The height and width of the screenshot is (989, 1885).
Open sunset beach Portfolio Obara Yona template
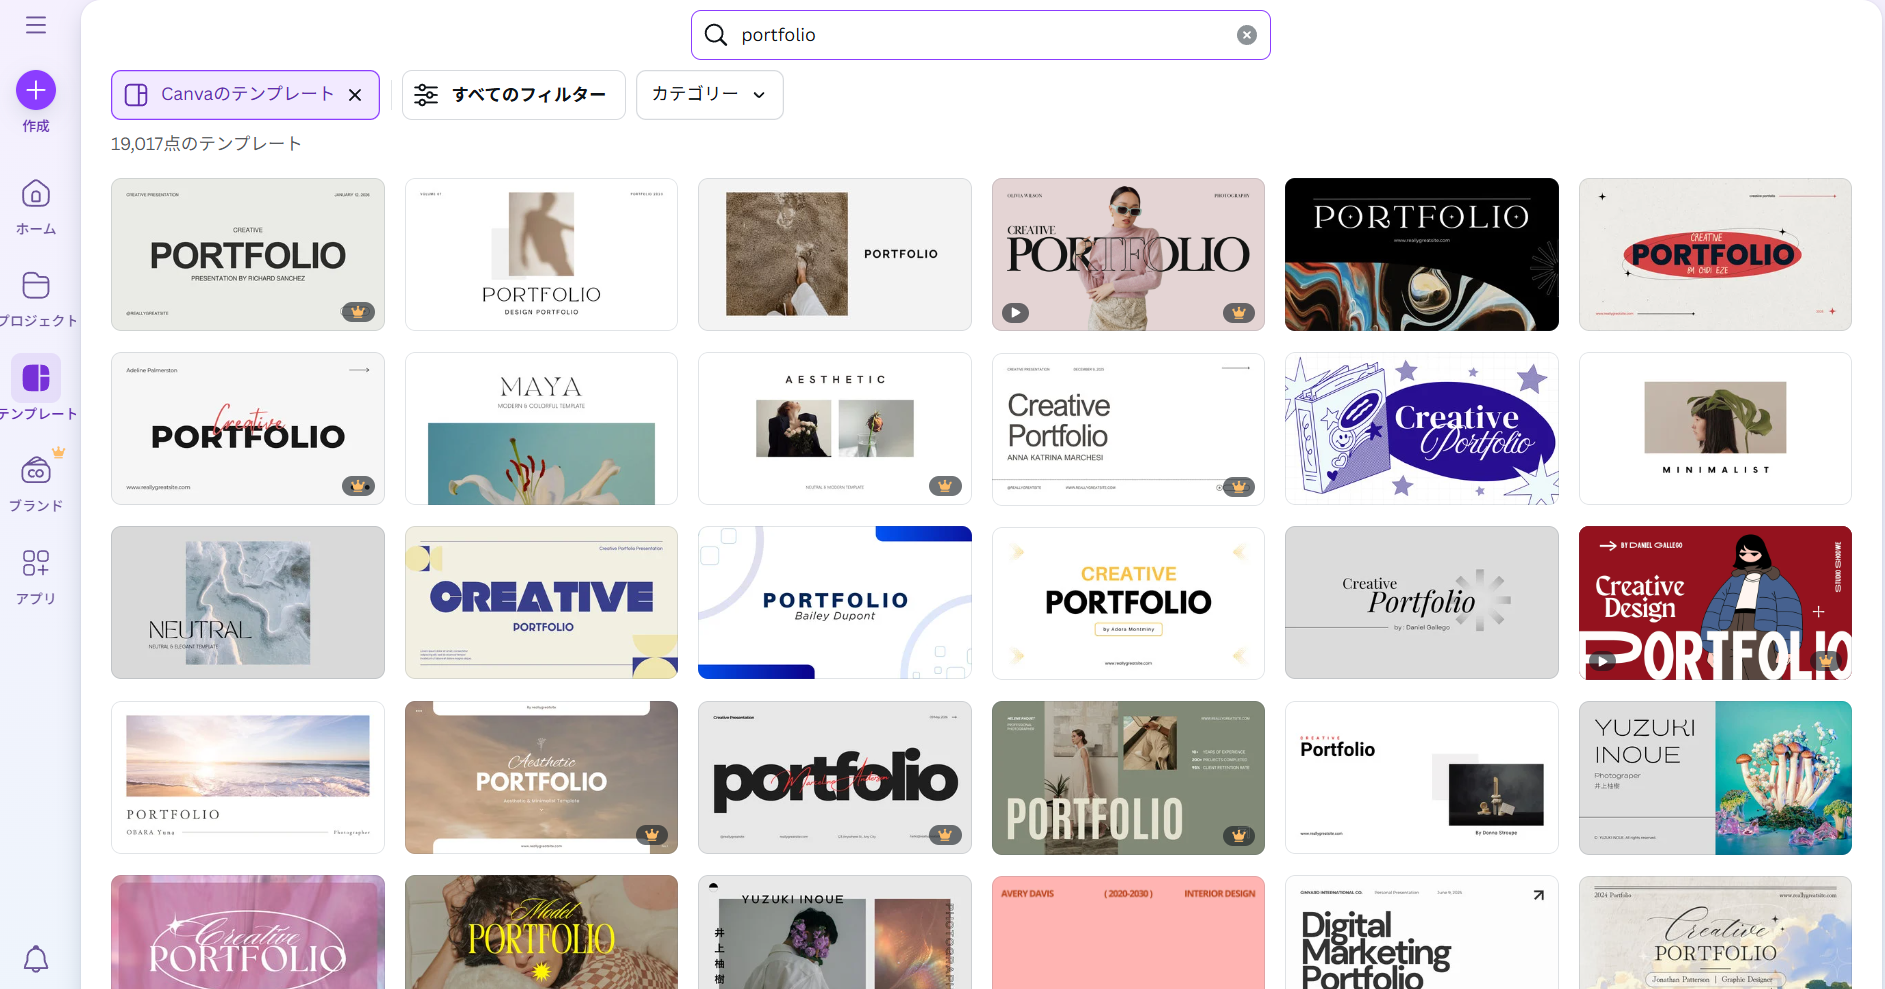[248, 777]
